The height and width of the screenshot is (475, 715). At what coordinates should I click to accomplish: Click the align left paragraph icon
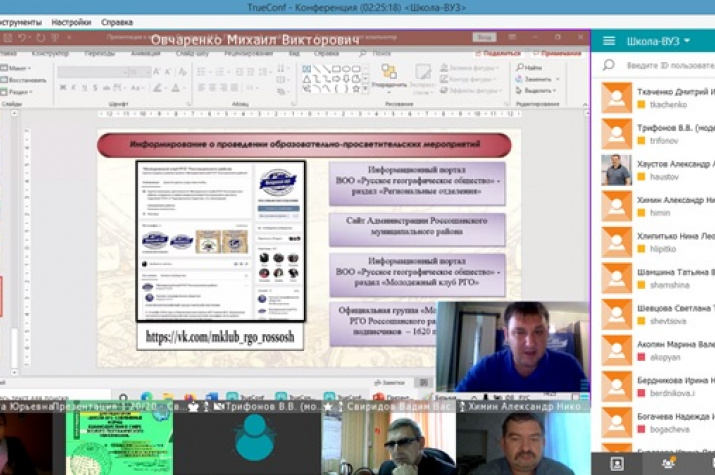pos(201,87)
